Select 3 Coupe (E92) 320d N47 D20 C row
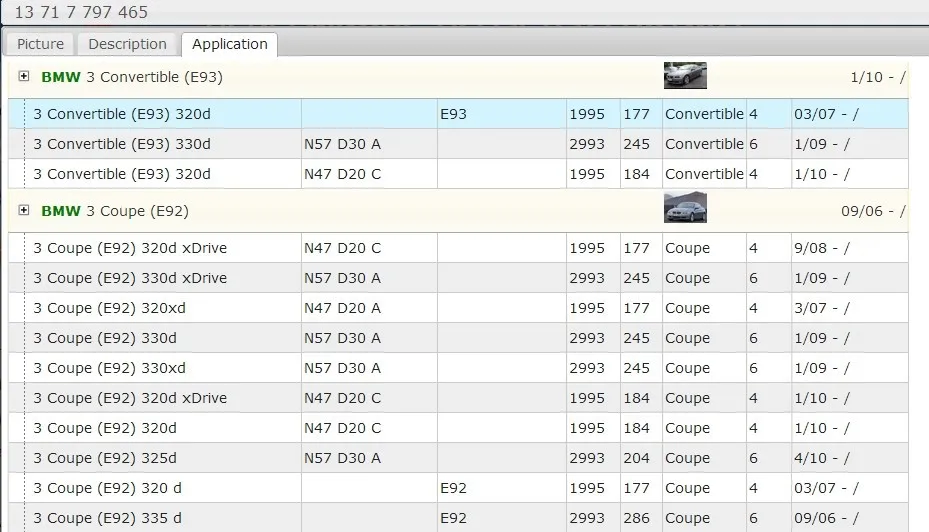The width and height of the screenshot is (929, 532). pos(458,428)
